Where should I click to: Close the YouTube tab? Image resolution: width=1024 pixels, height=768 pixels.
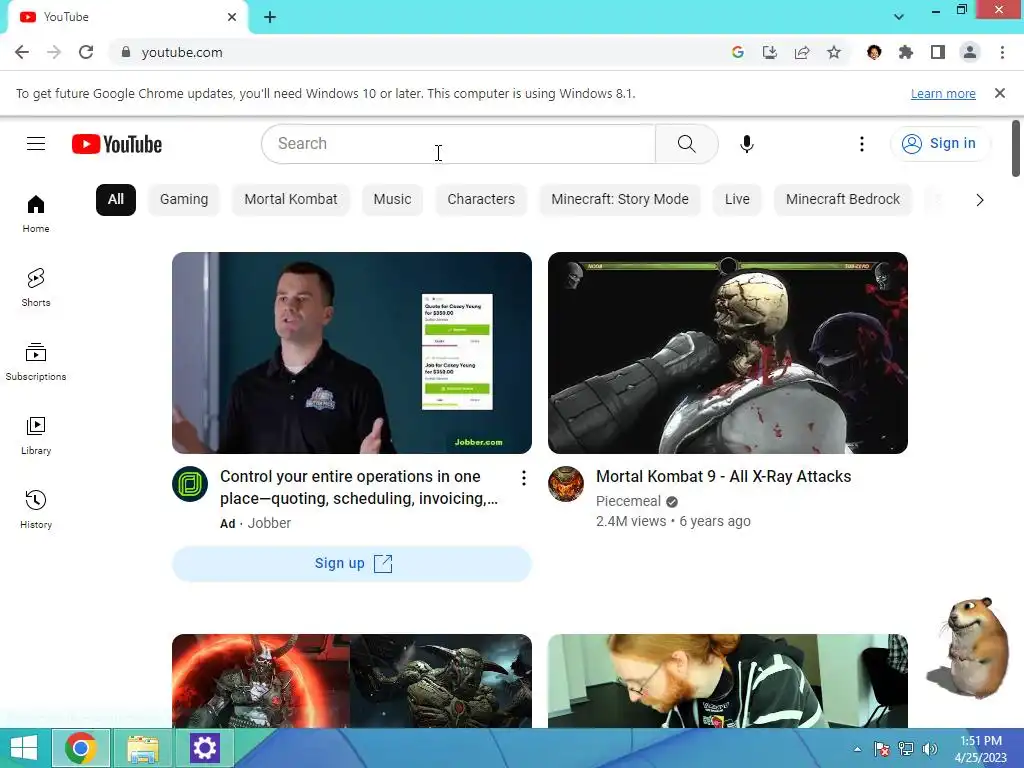tap(232, 17)
